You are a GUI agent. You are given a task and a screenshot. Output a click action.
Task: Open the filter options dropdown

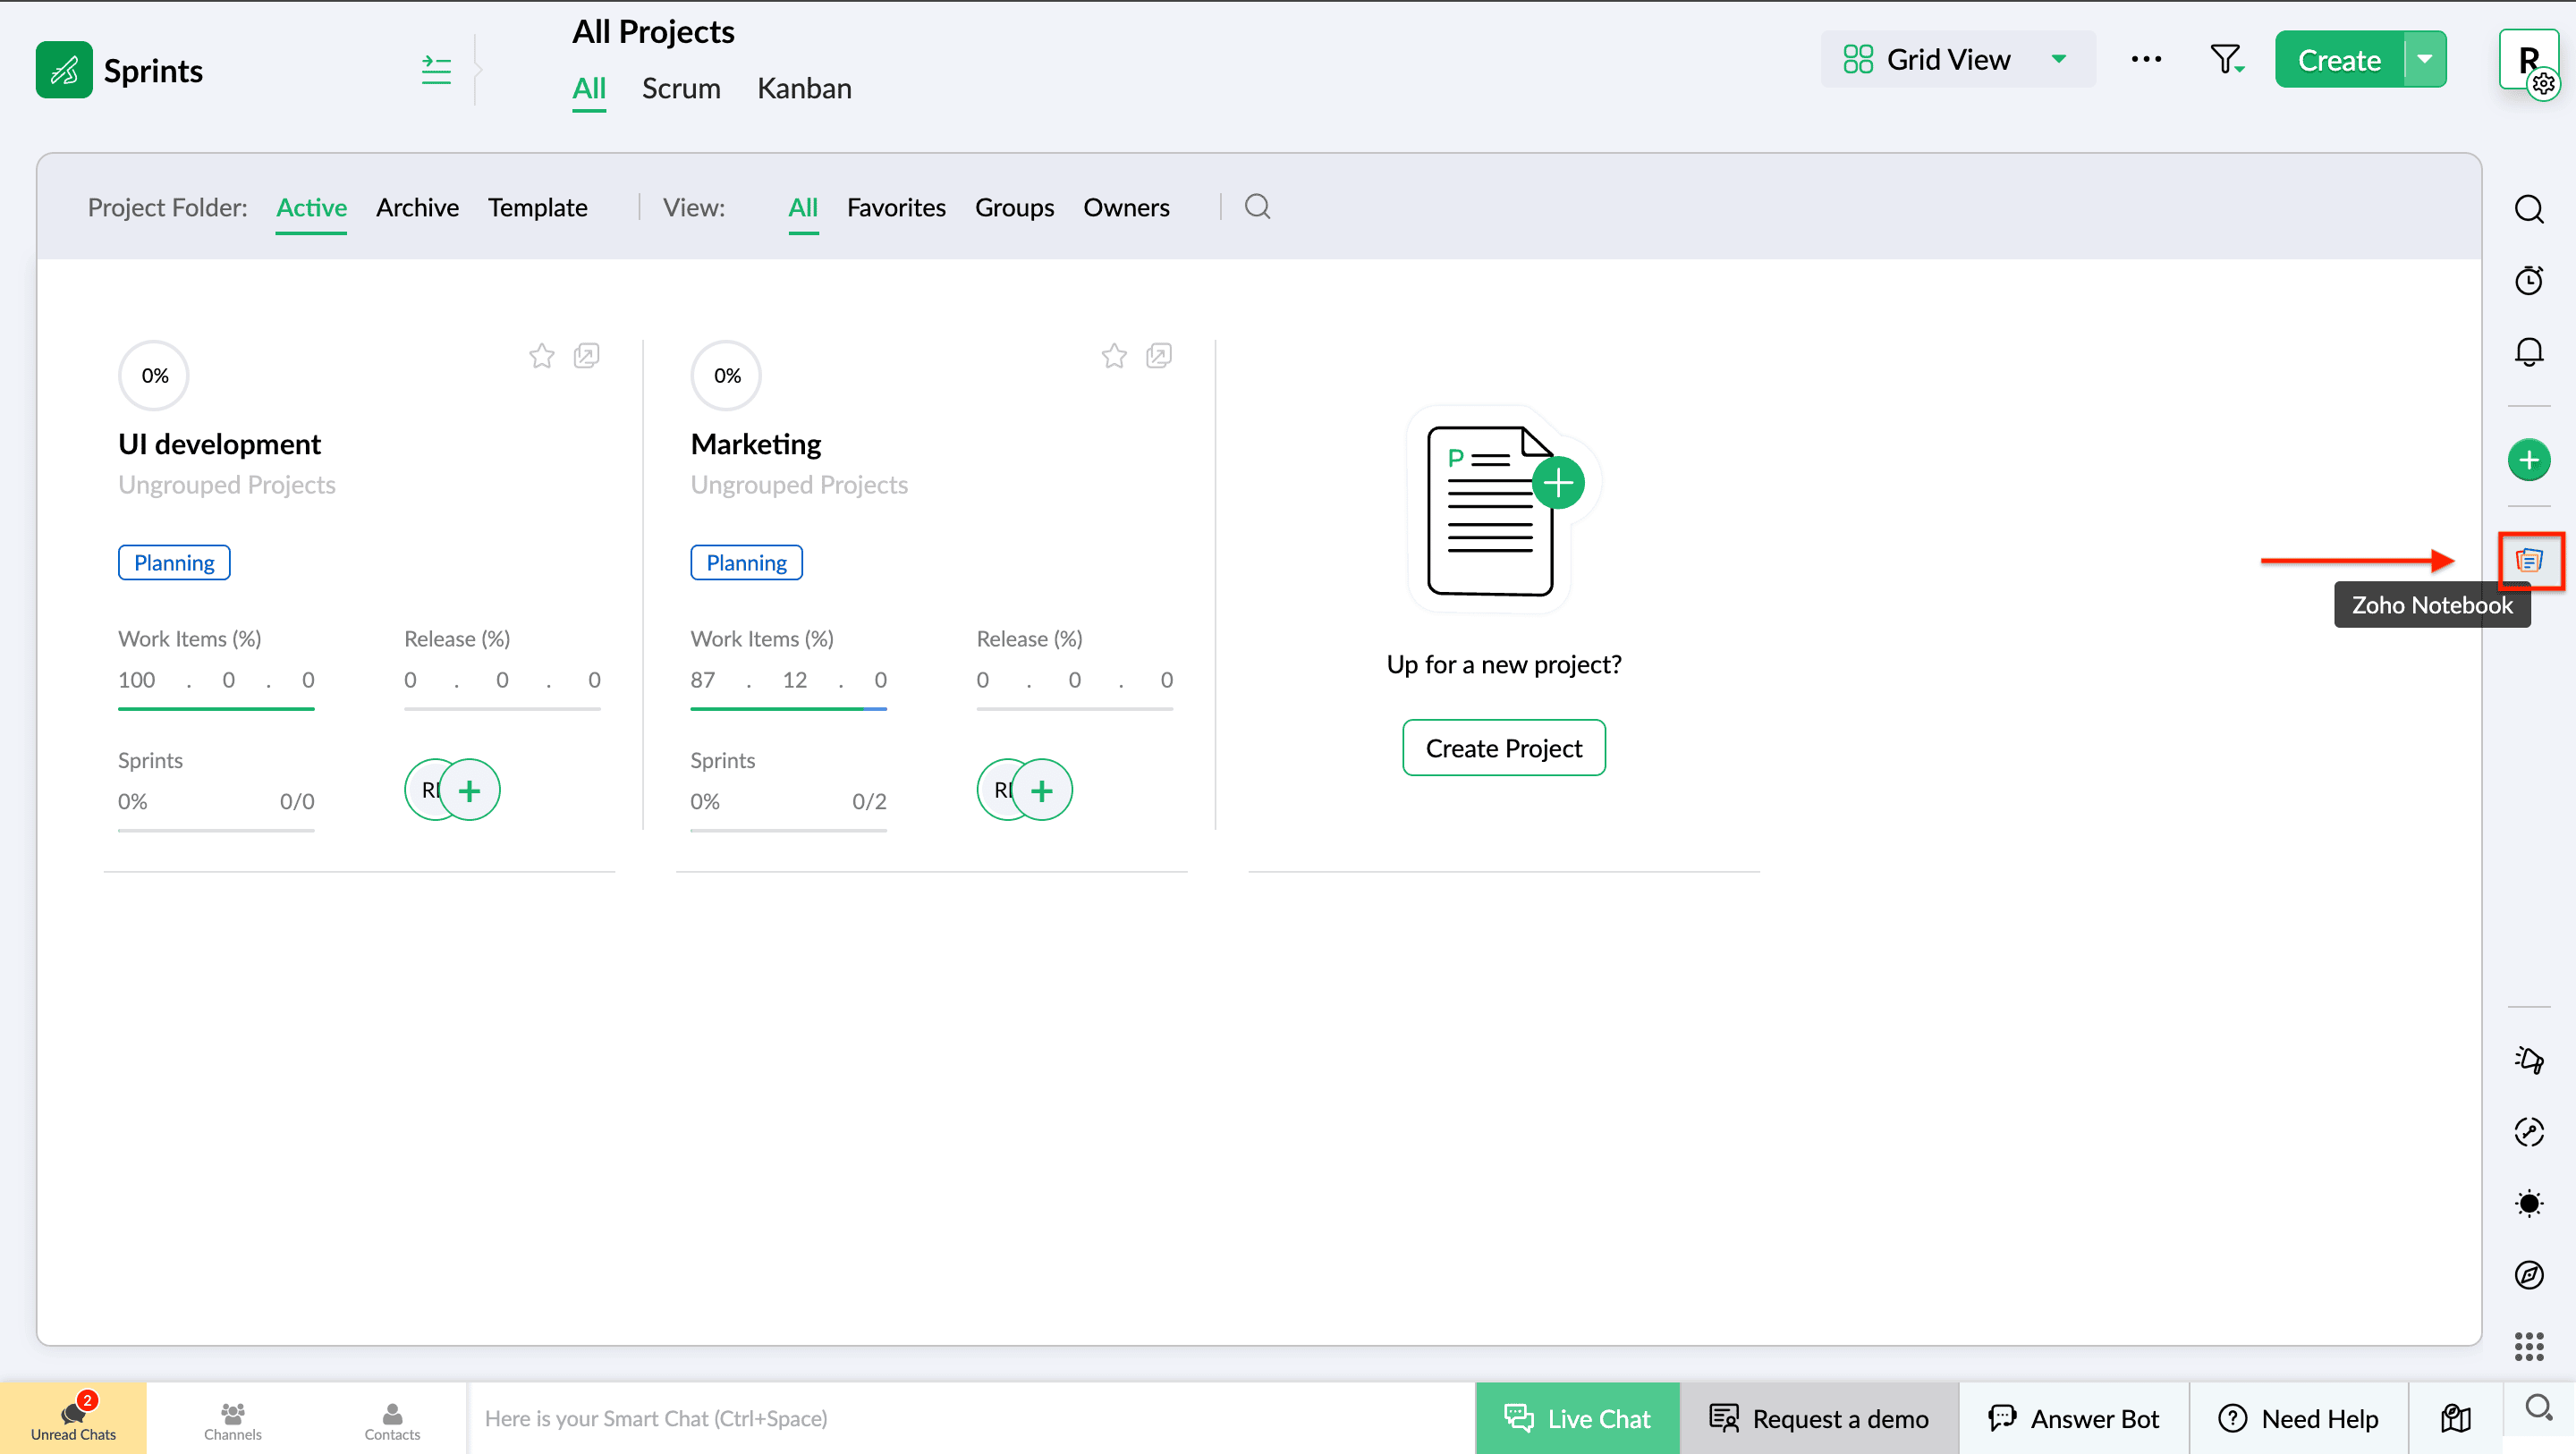[x=2227, y=60]
